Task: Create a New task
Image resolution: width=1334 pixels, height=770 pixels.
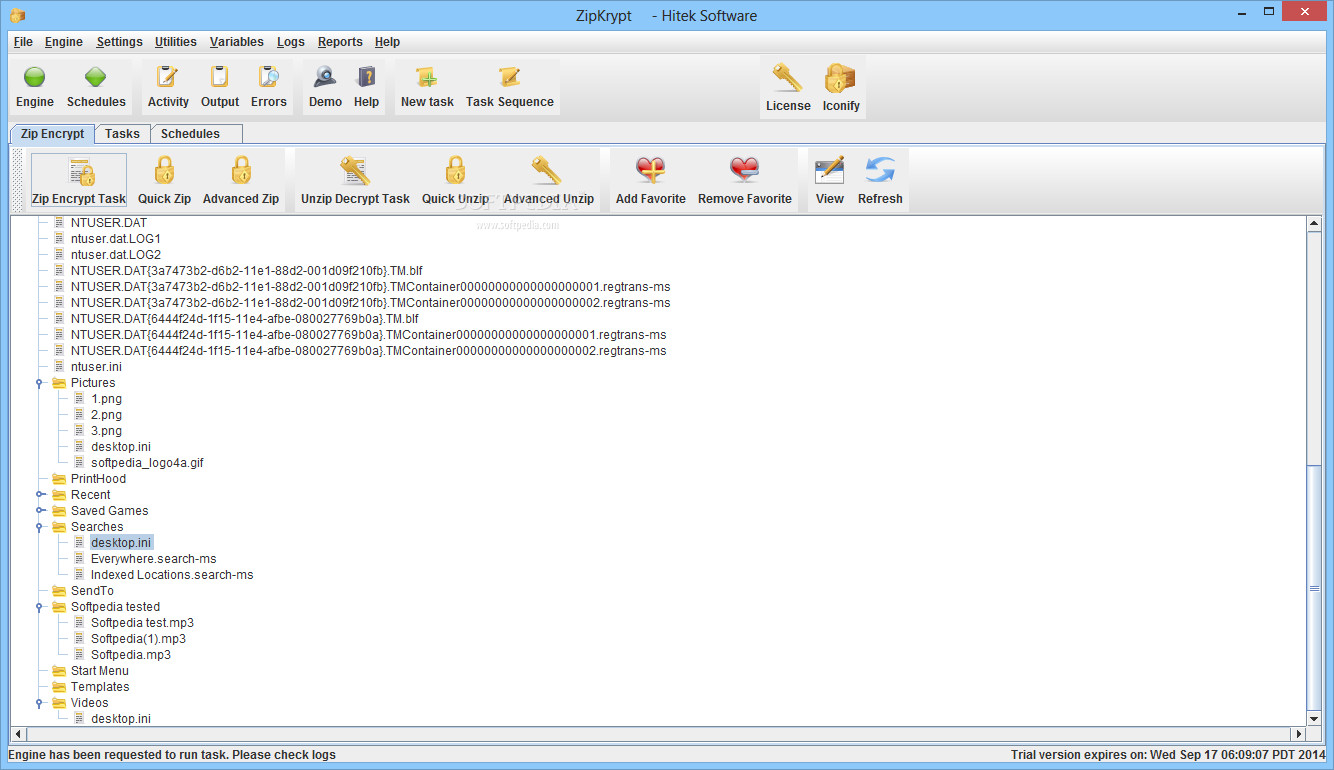Action: pyautogui.click(x=427, y=87)
